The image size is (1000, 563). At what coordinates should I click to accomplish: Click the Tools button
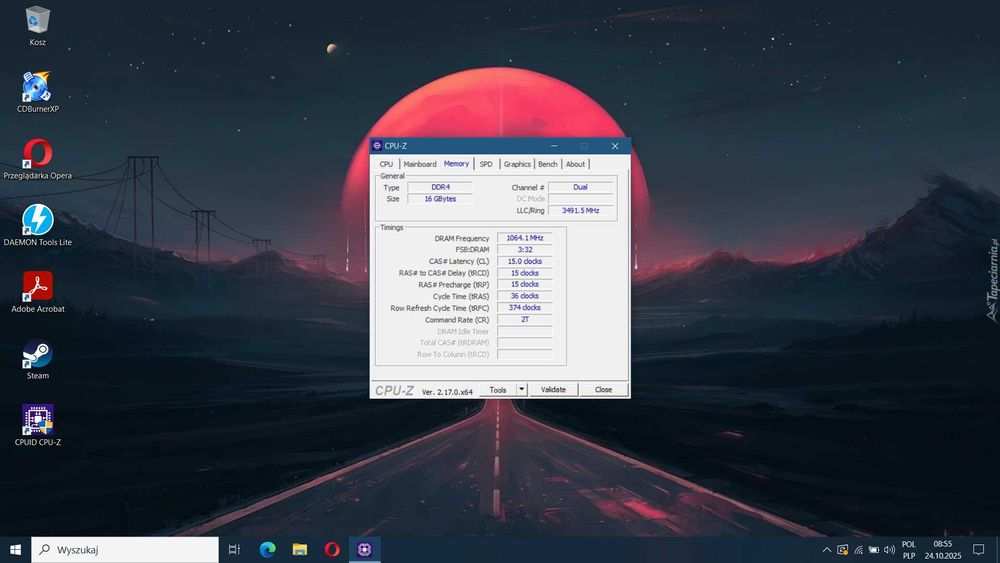coord(498,390)
